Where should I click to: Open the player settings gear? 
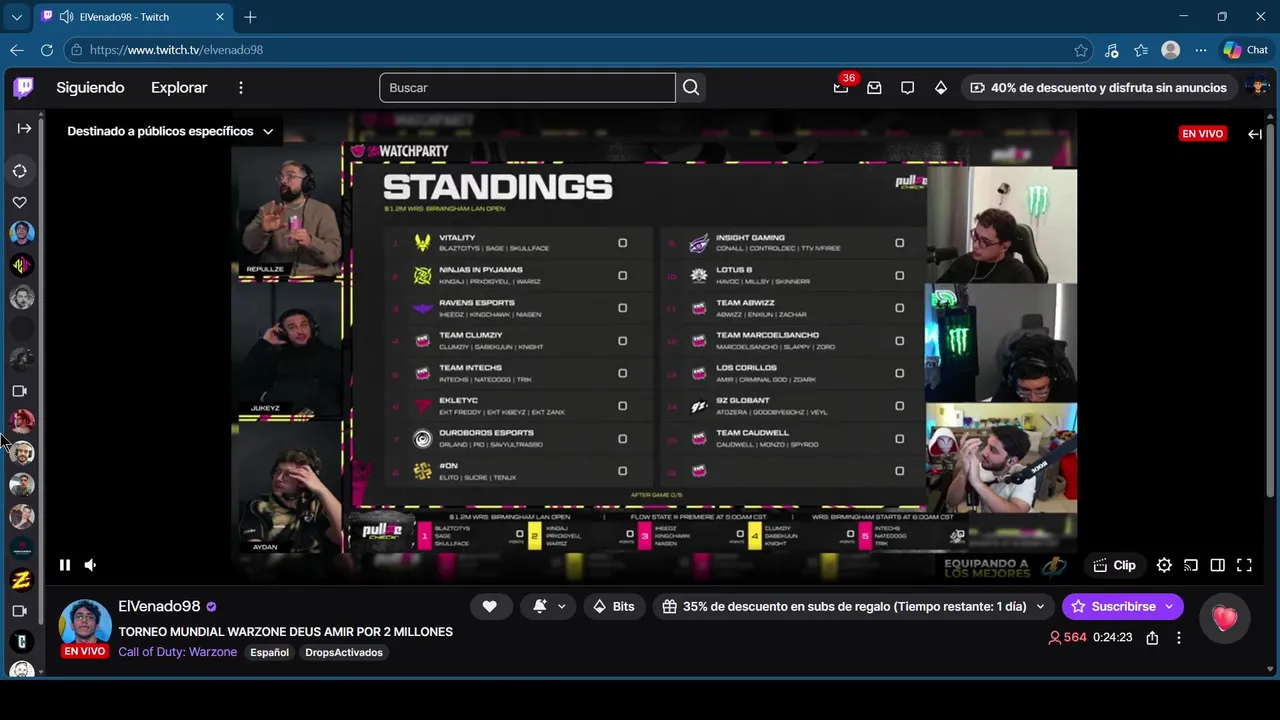click(1164, 565)
